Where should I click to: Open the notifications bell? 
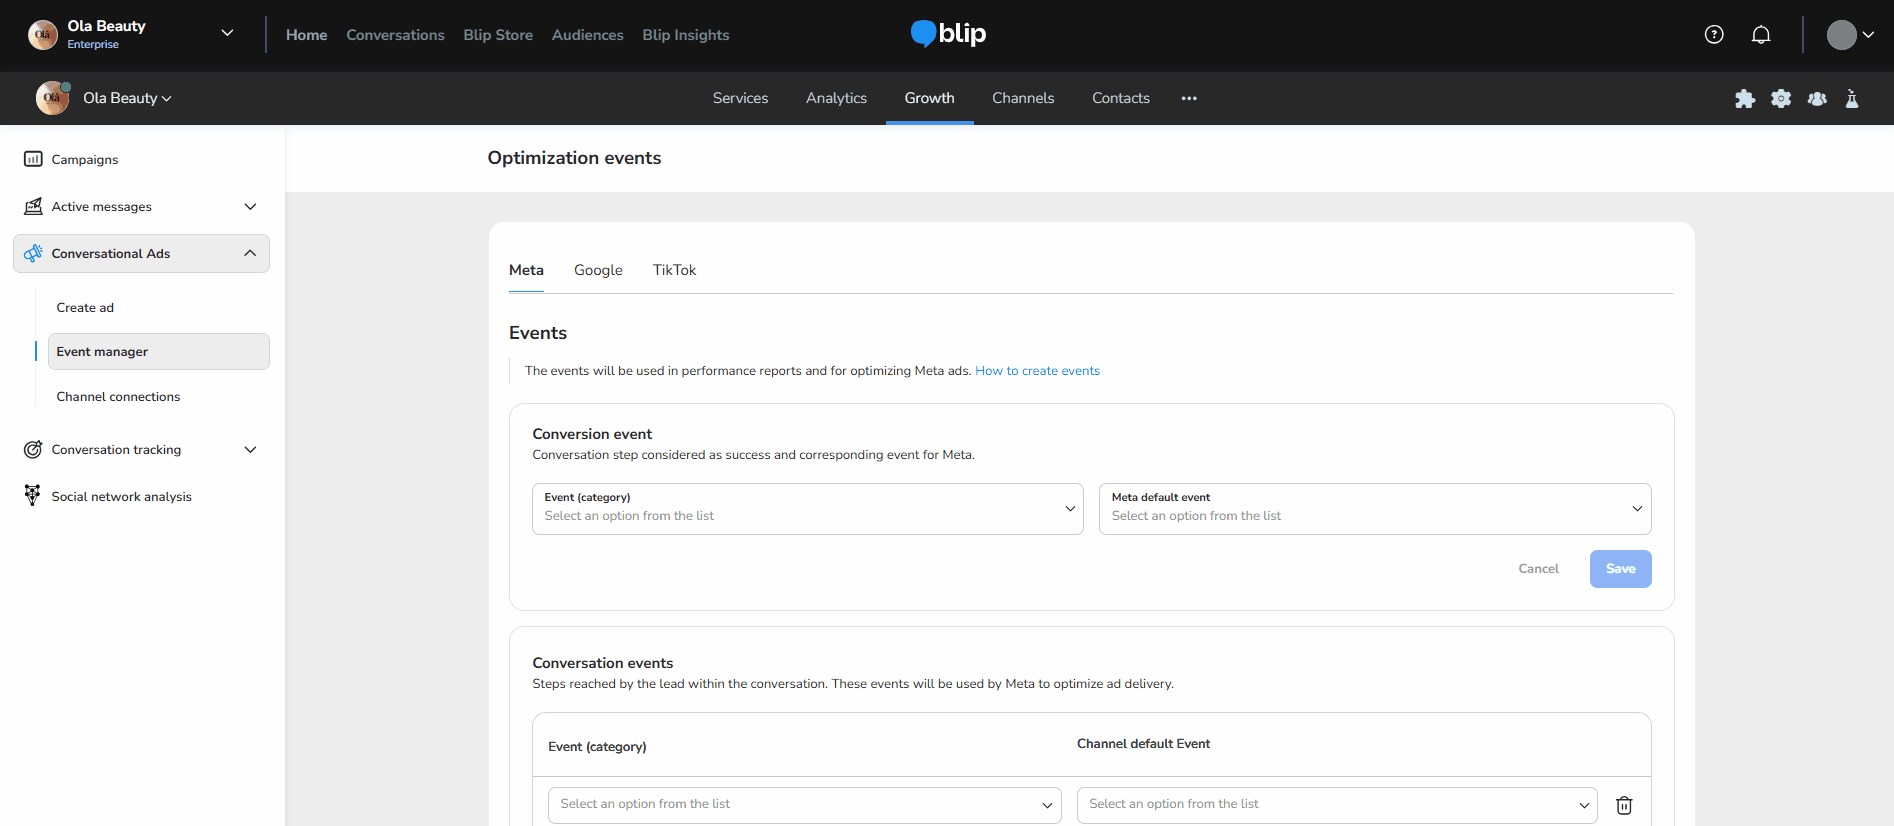[x=1761, y=35]
